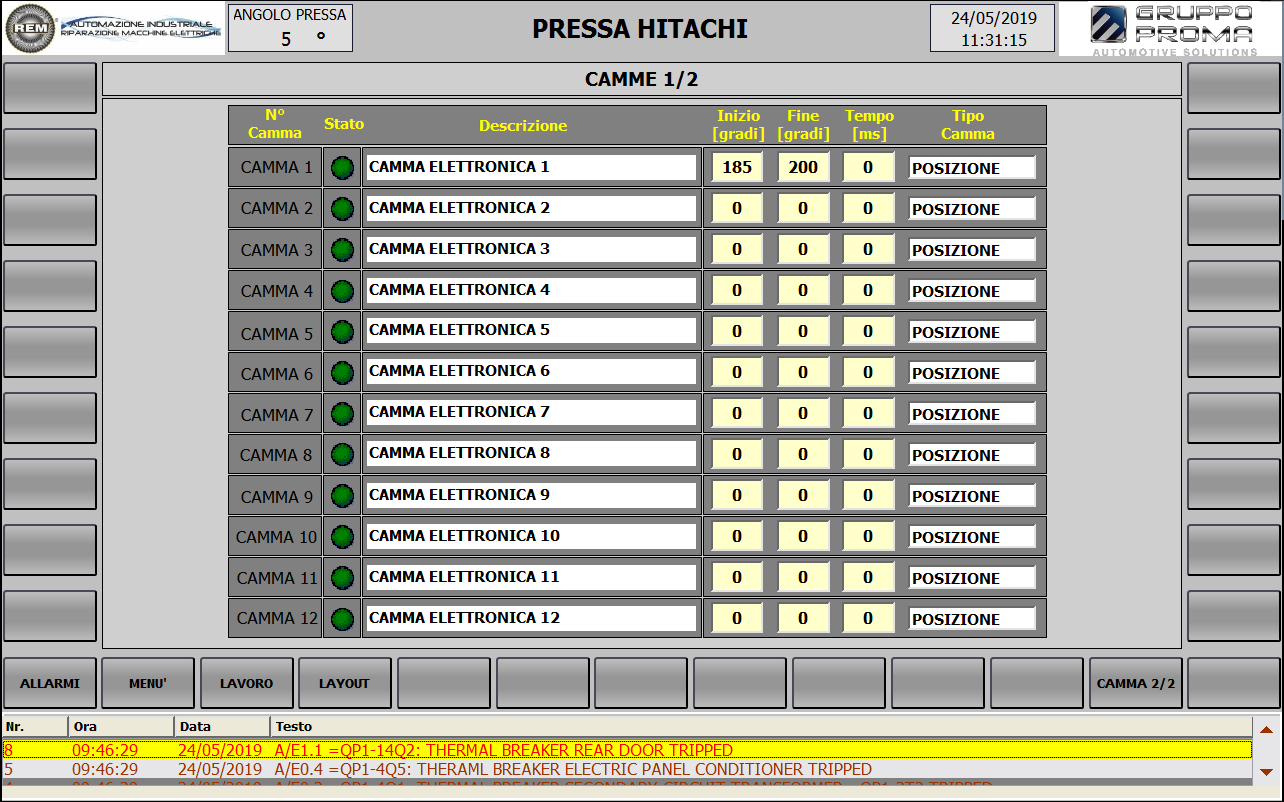Open Tipo Camma selector for CAMMA 1
1284x802 pixels.
tap(972, 168)
